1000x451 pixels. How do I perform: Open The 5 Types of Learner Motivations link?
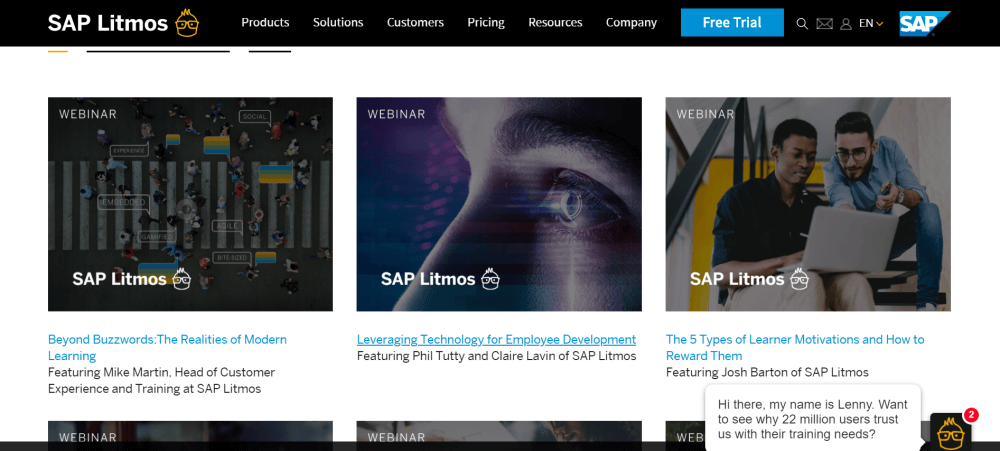(795, 340)
